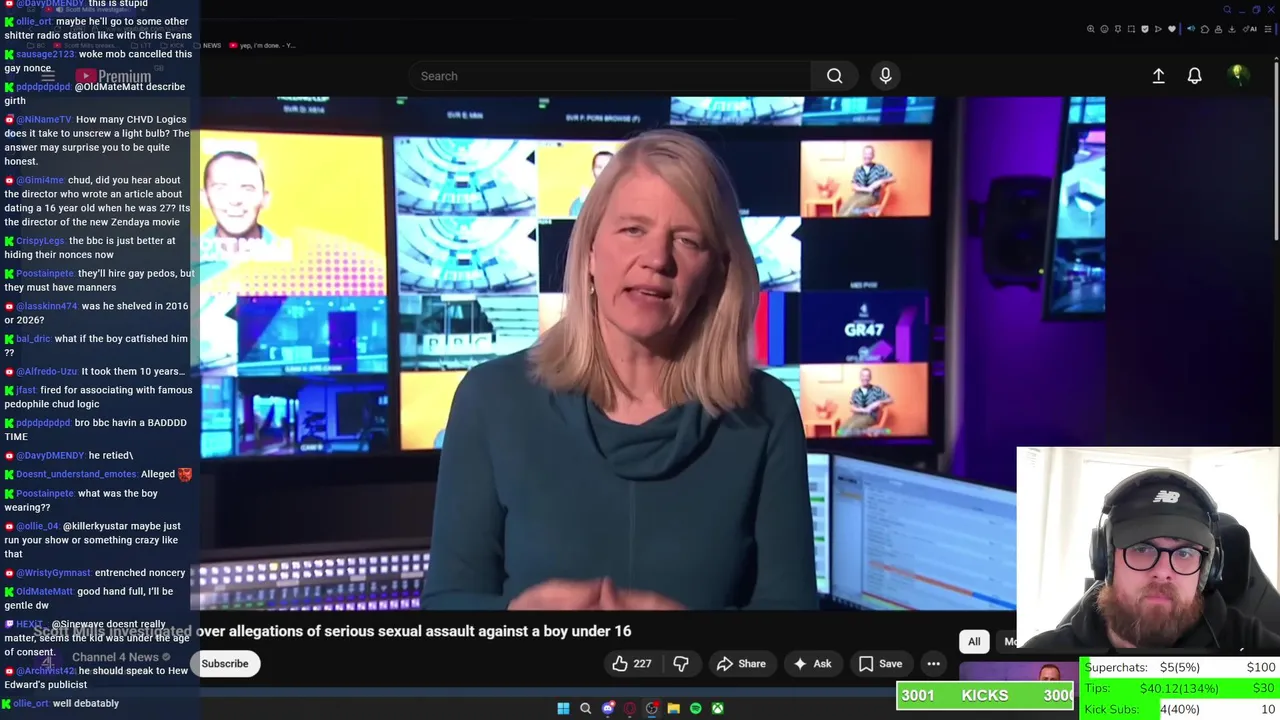Screen dimensions: 1280x720
Task: Like the video showing 227 likes
Action: 631,664
